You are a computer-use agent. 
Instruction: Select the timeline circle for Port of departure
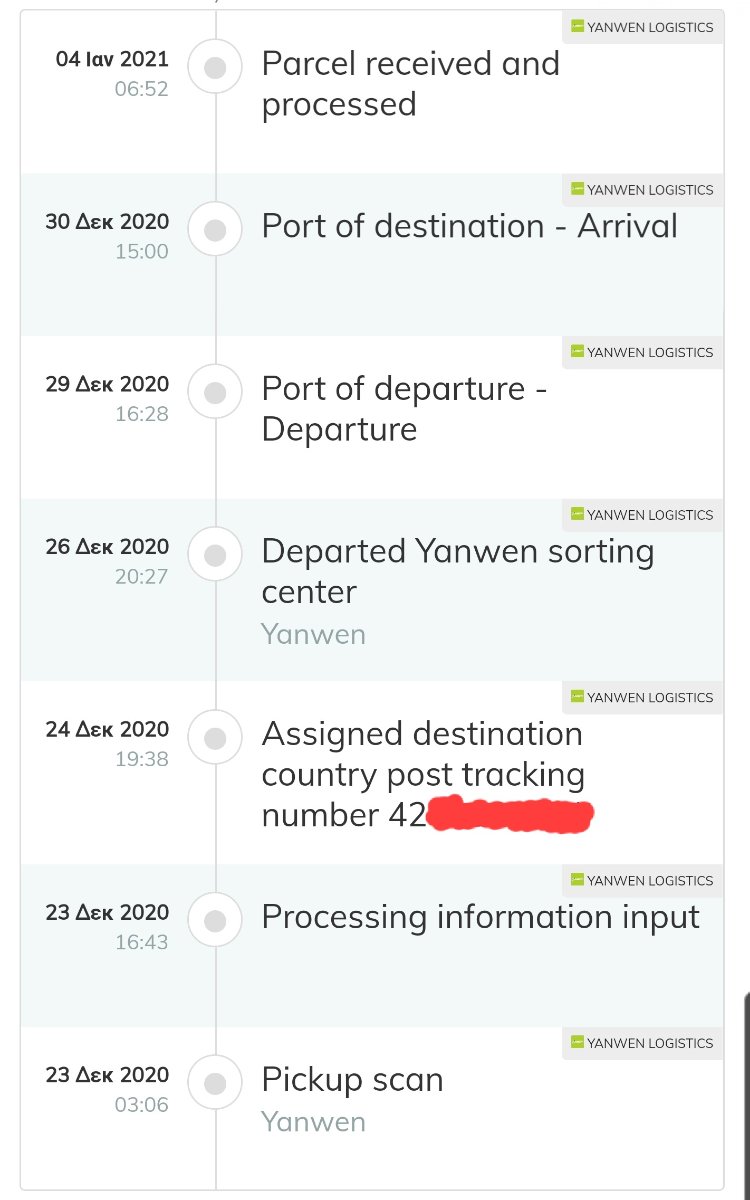tap(215, 393)
